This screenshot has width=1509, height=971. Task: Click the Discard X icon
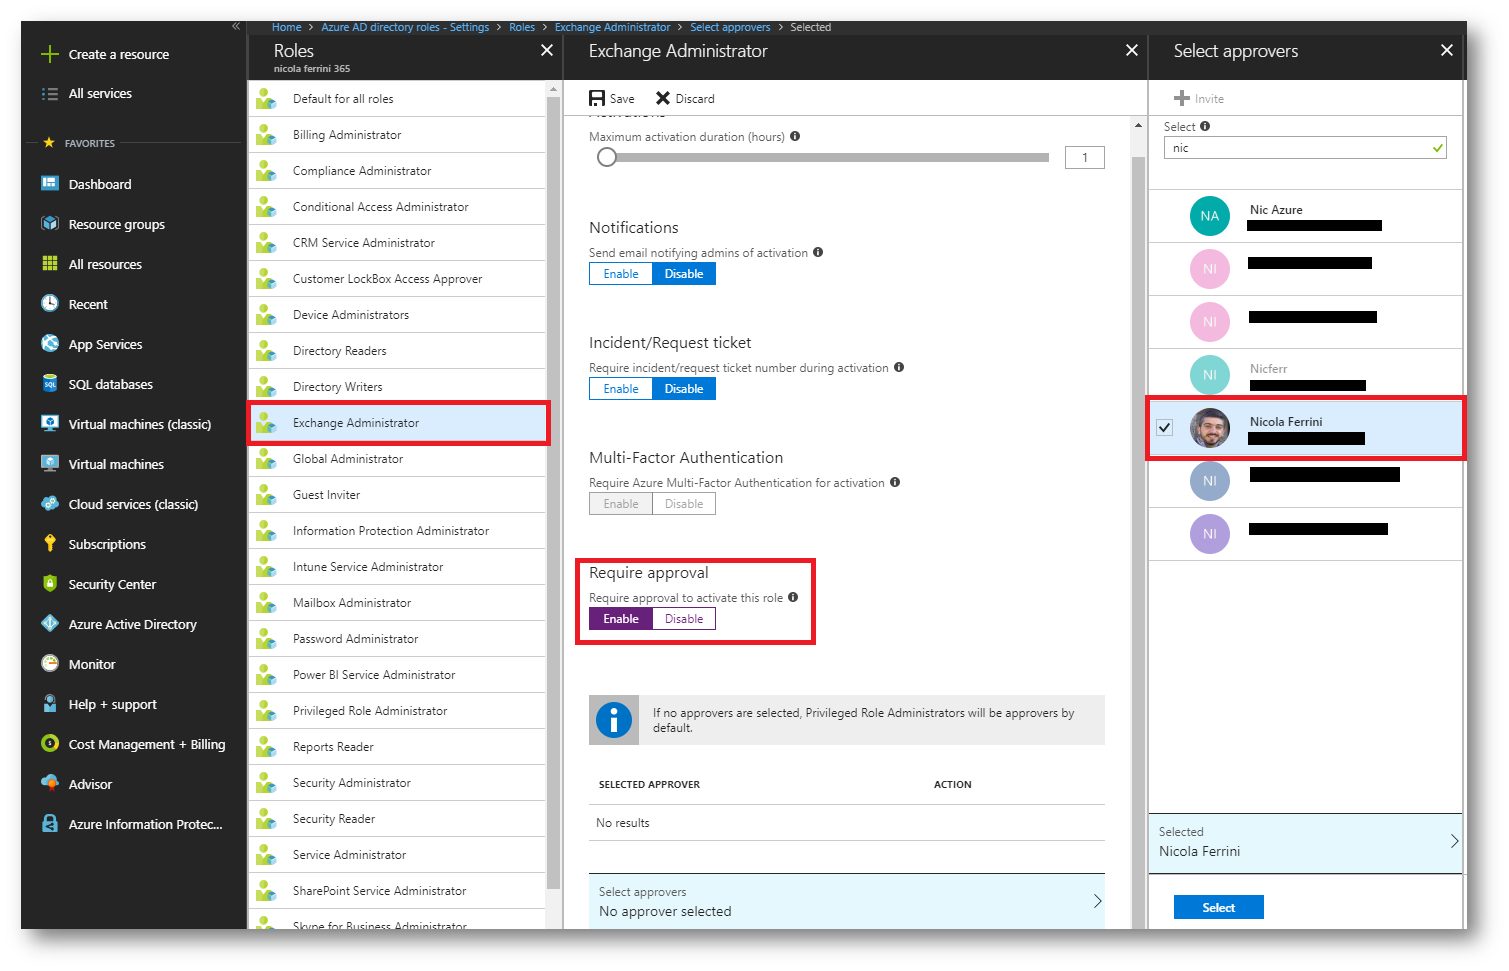click(x=663, y=98)
